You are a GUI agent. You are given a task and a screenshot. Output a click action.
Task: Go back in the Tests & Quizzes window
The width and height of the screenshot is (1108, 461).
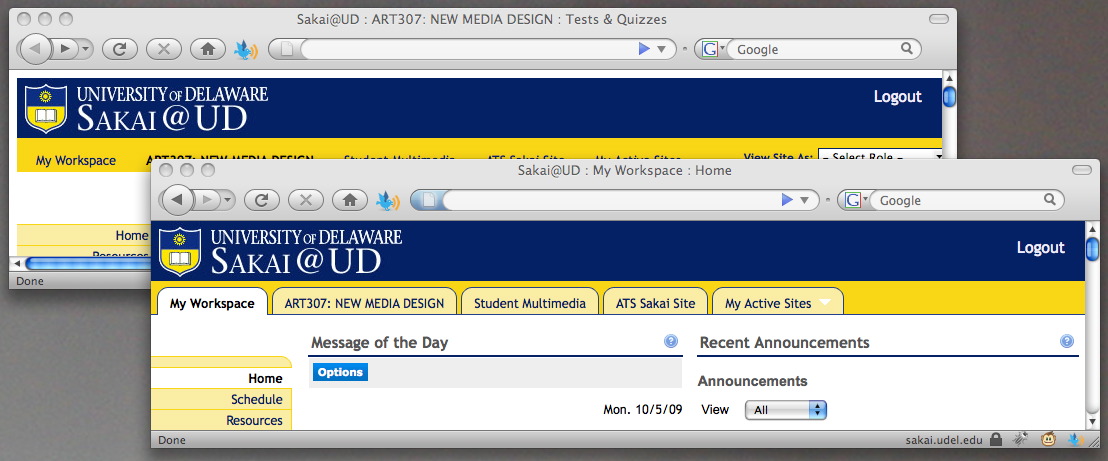click(x=35, y=49)
